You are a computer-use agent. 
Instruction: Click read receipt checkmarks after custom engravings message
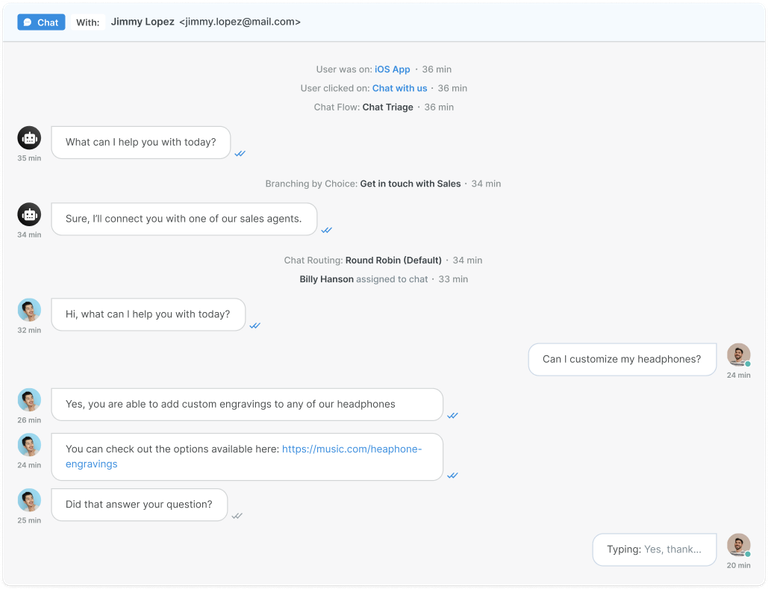pyautogui.click(x=453, y=416)
